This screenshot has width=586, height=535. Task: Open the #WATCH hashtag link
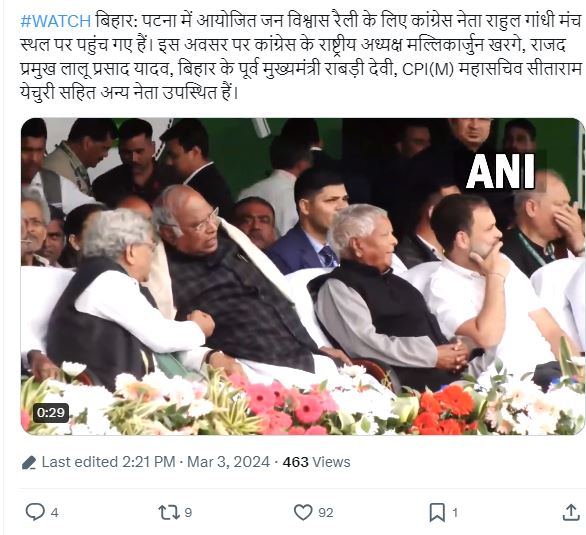(56, 21)
